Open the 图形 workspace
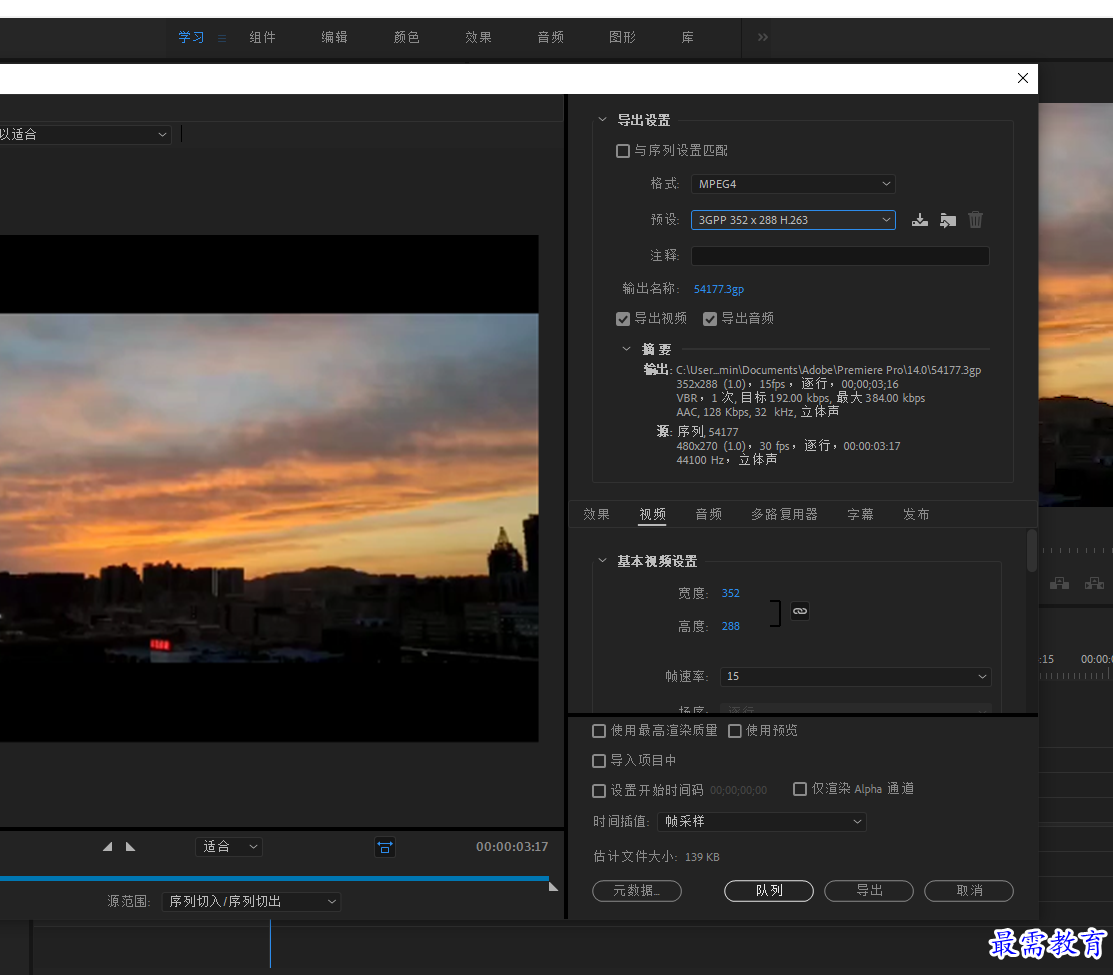The height and width of the screenshot is (975, 1113). (623, 38)
